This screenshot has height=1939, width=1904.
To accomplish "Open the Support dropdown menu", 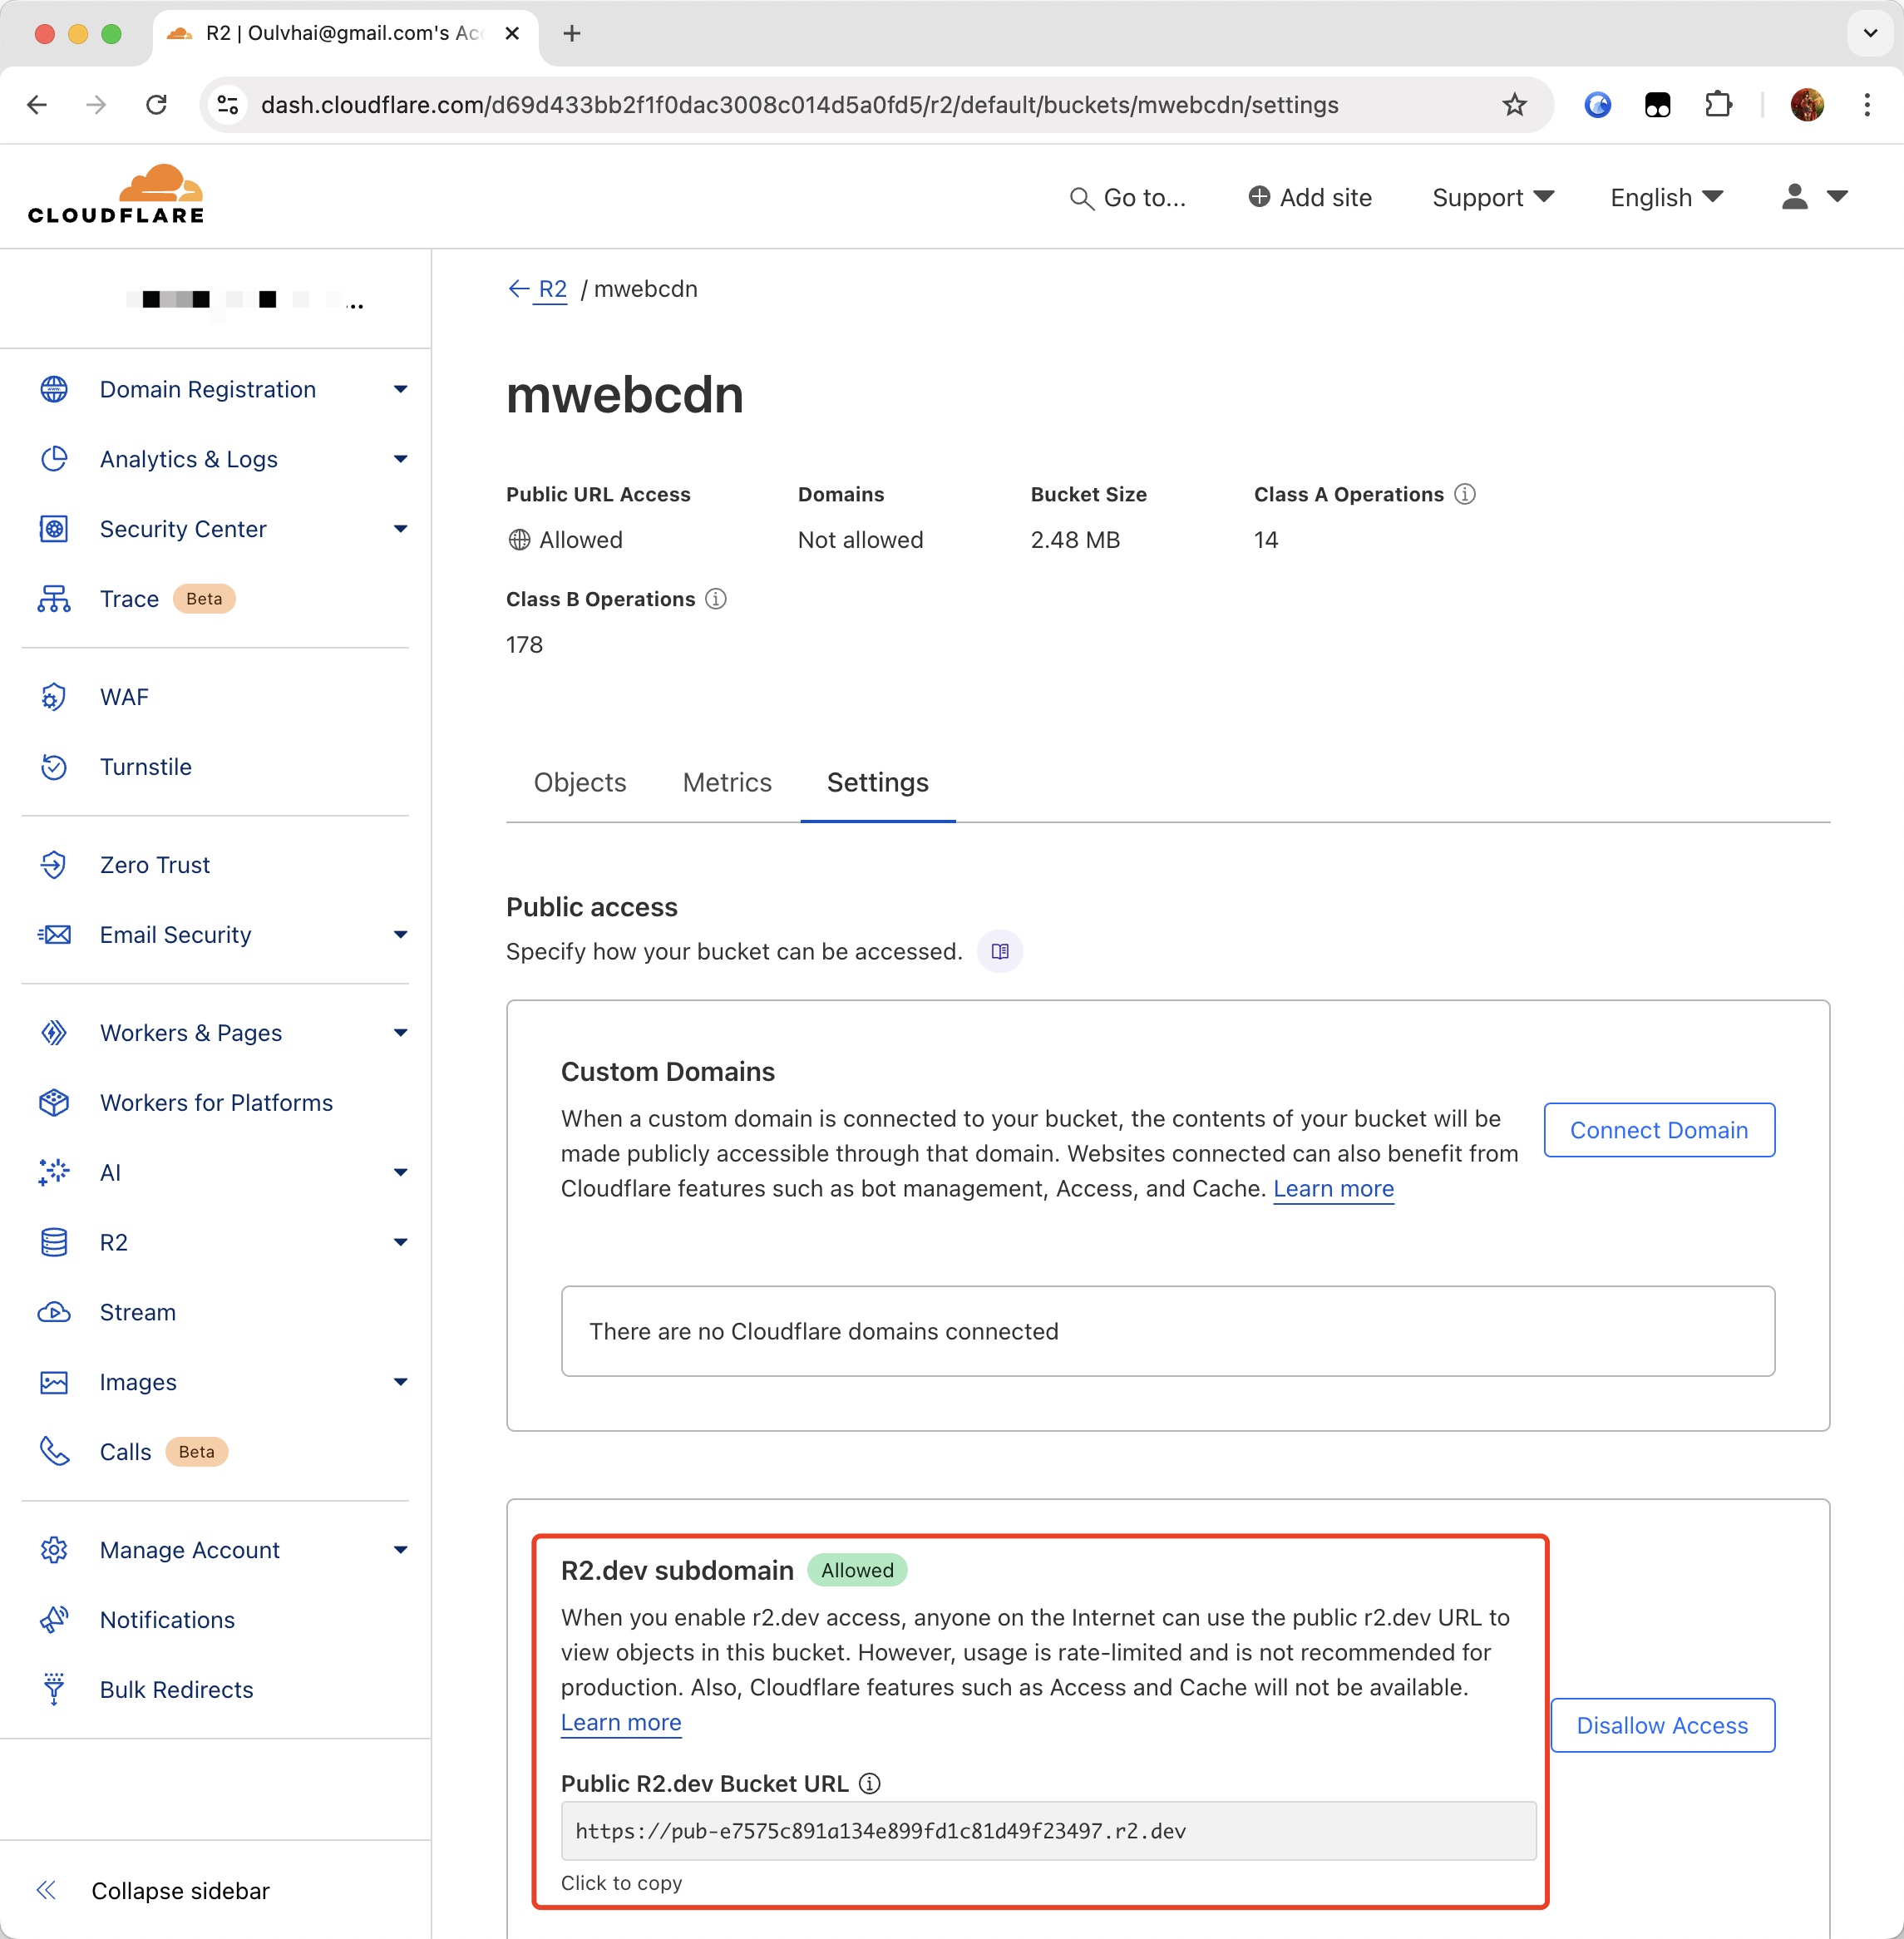I will [1492, 197].
